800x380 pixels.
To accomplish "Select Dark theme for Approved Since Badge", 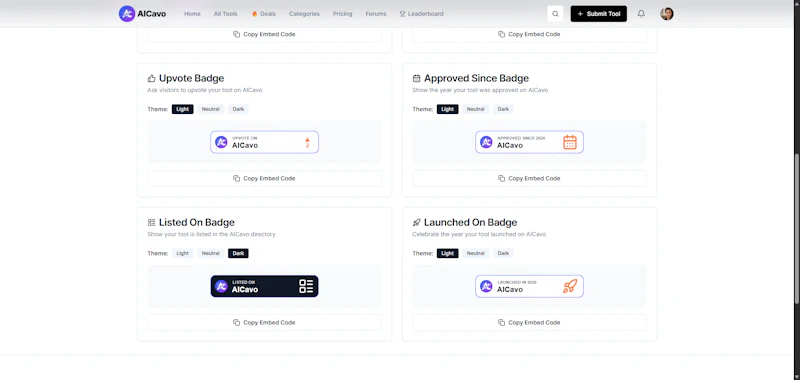I will click(503, 109).
